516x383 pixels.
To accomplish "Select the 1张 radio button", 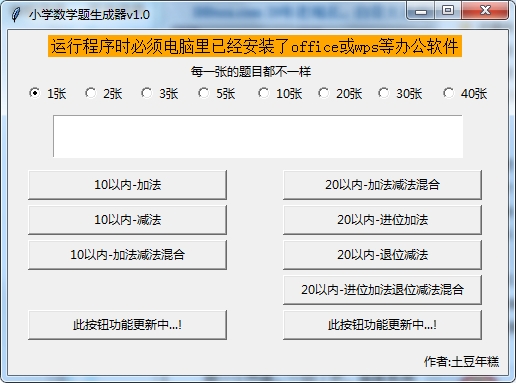I will [35, 93].
